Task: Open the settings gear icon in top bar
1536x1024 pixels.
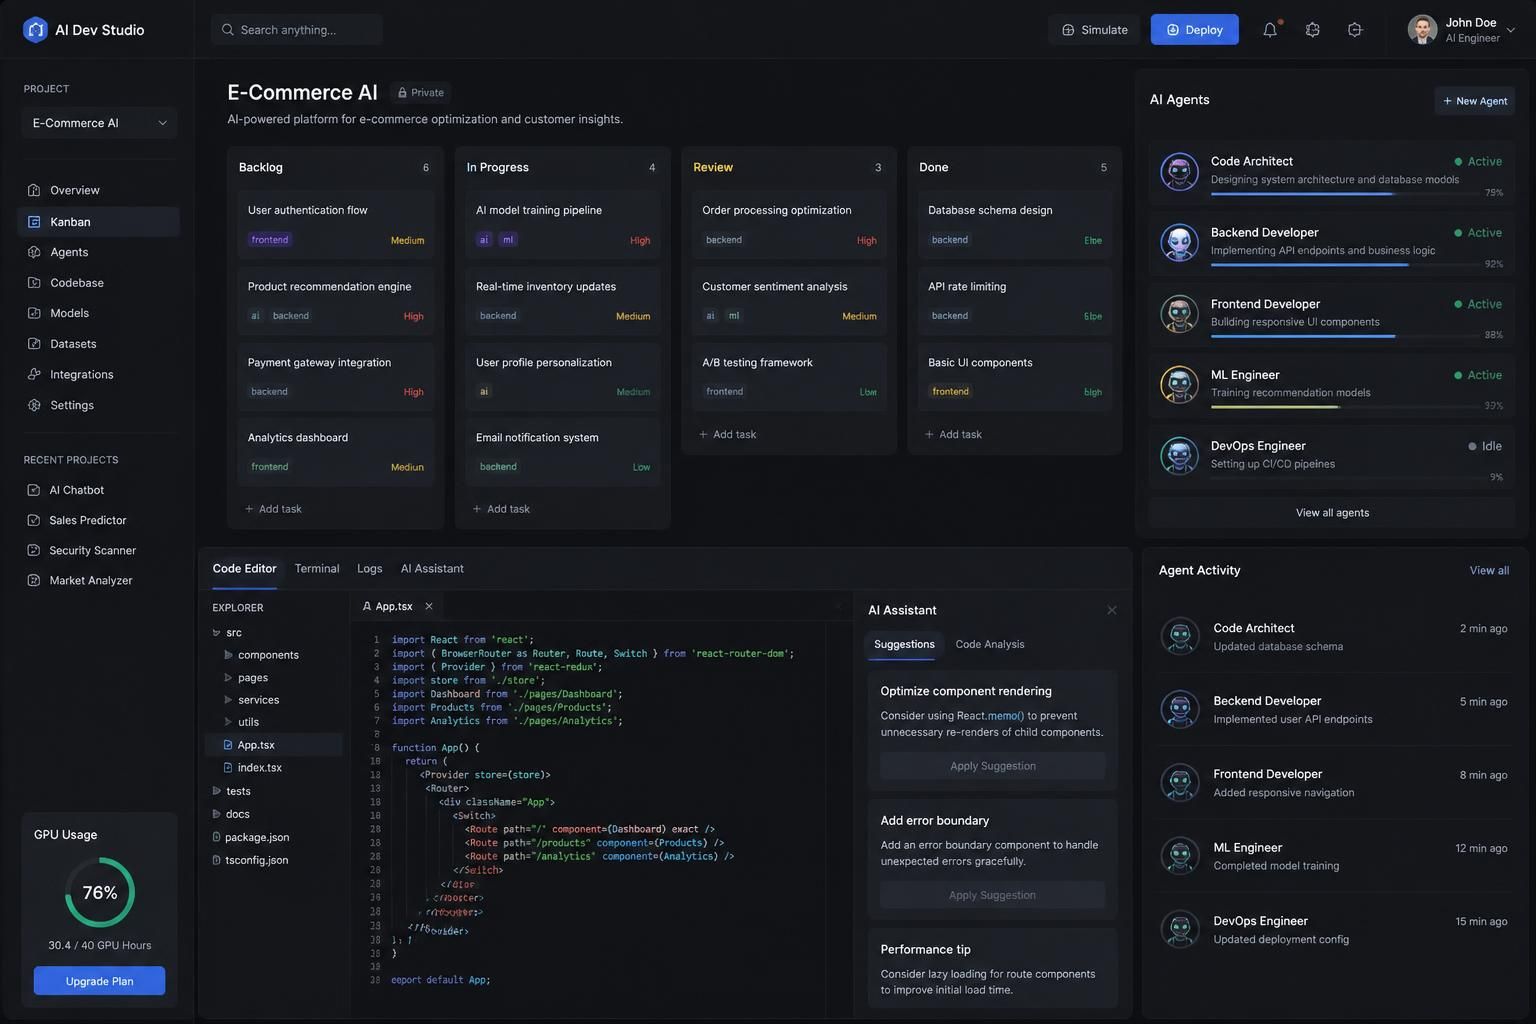Action: tap(1313, 30)
